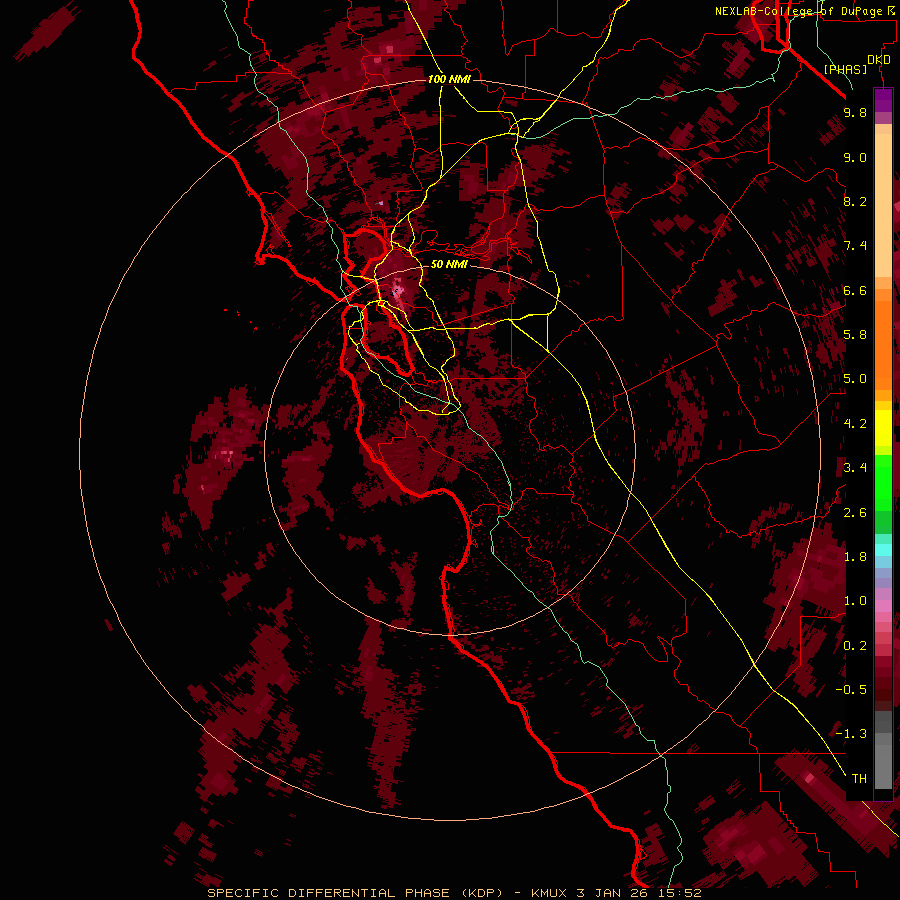Pick the bright green band of color bar
The width and height of the screenshot is (900, 900).
pyautogui.click(x=883, y=482)
